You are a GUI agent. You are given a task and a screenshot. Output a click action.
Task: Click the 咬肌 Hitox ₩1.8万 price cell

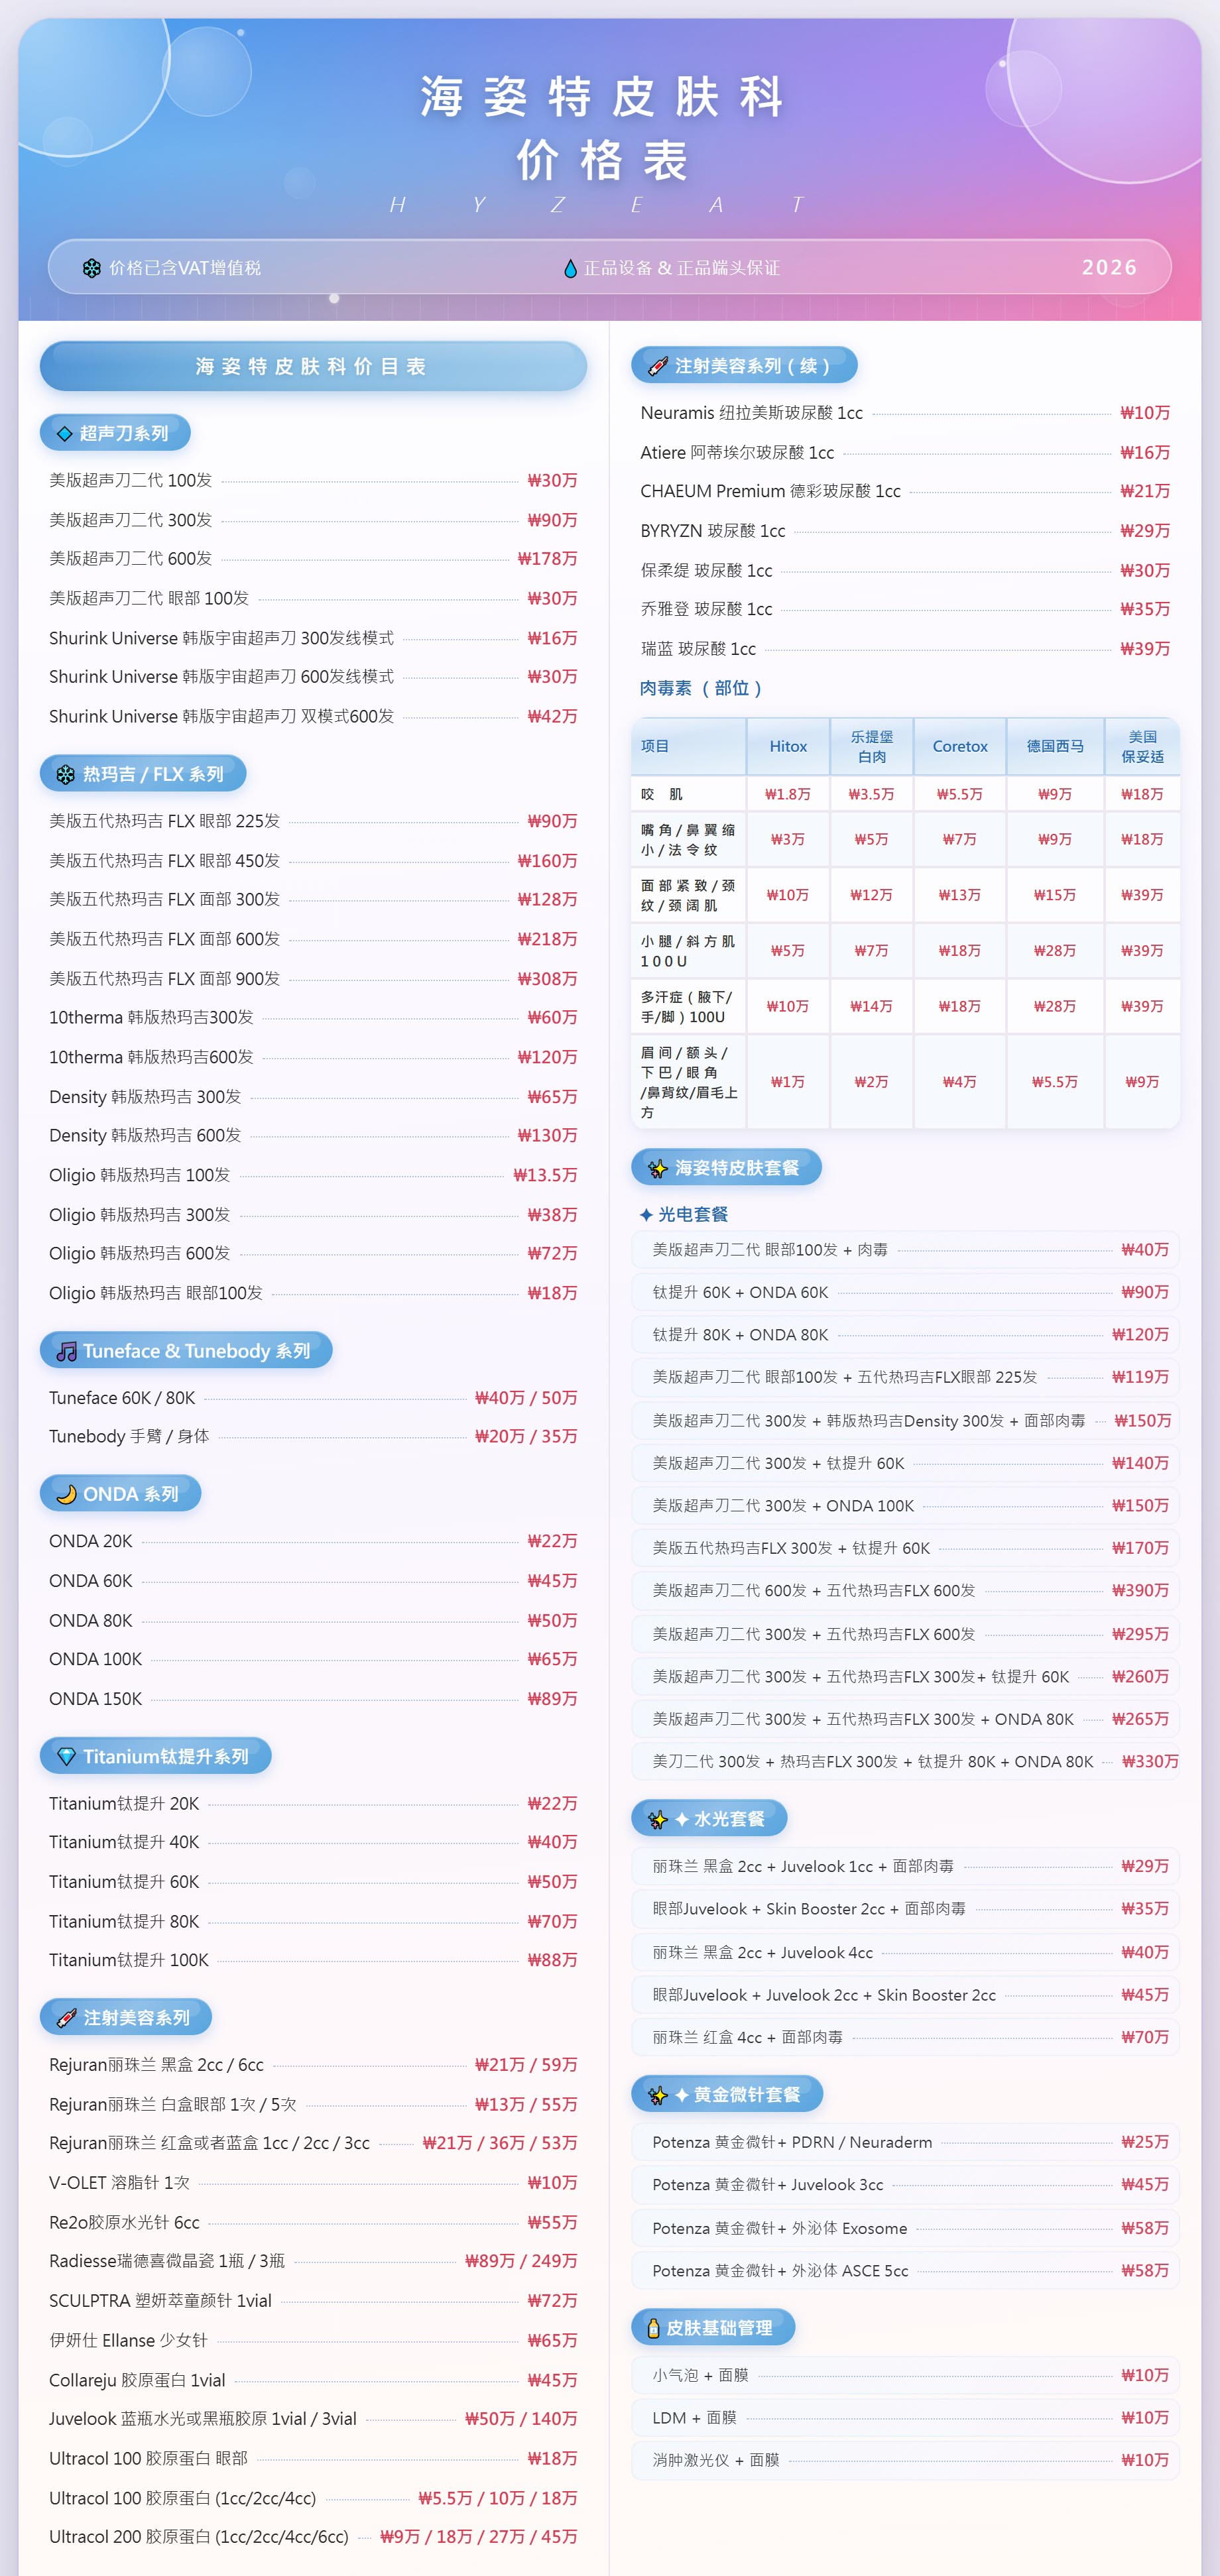point(788,794)
